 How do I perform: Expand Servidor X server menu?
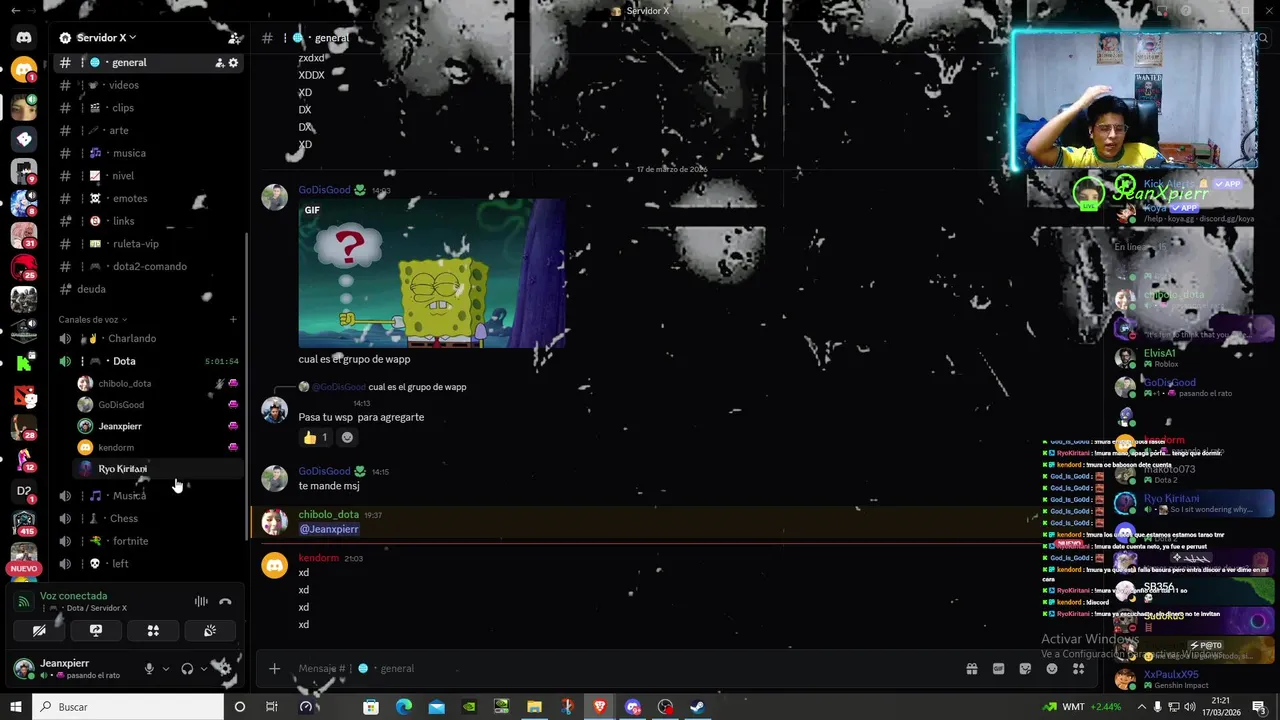[107, 38]
